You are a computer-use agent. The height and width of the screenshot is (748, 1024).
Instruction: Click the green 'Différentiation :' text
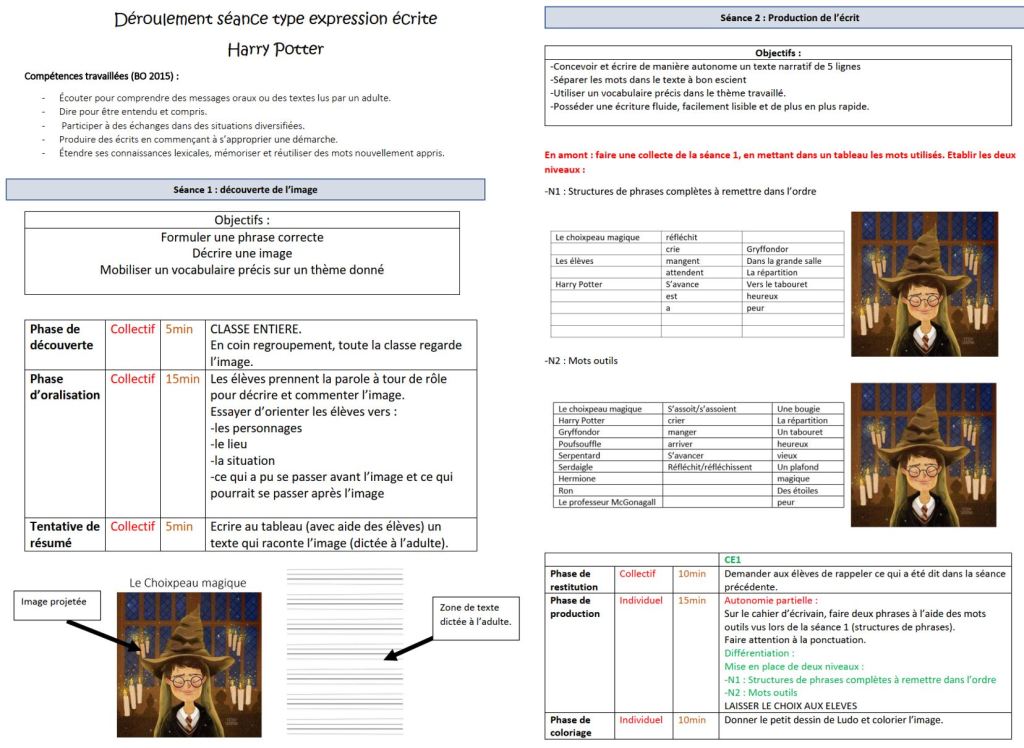[760, 653]
